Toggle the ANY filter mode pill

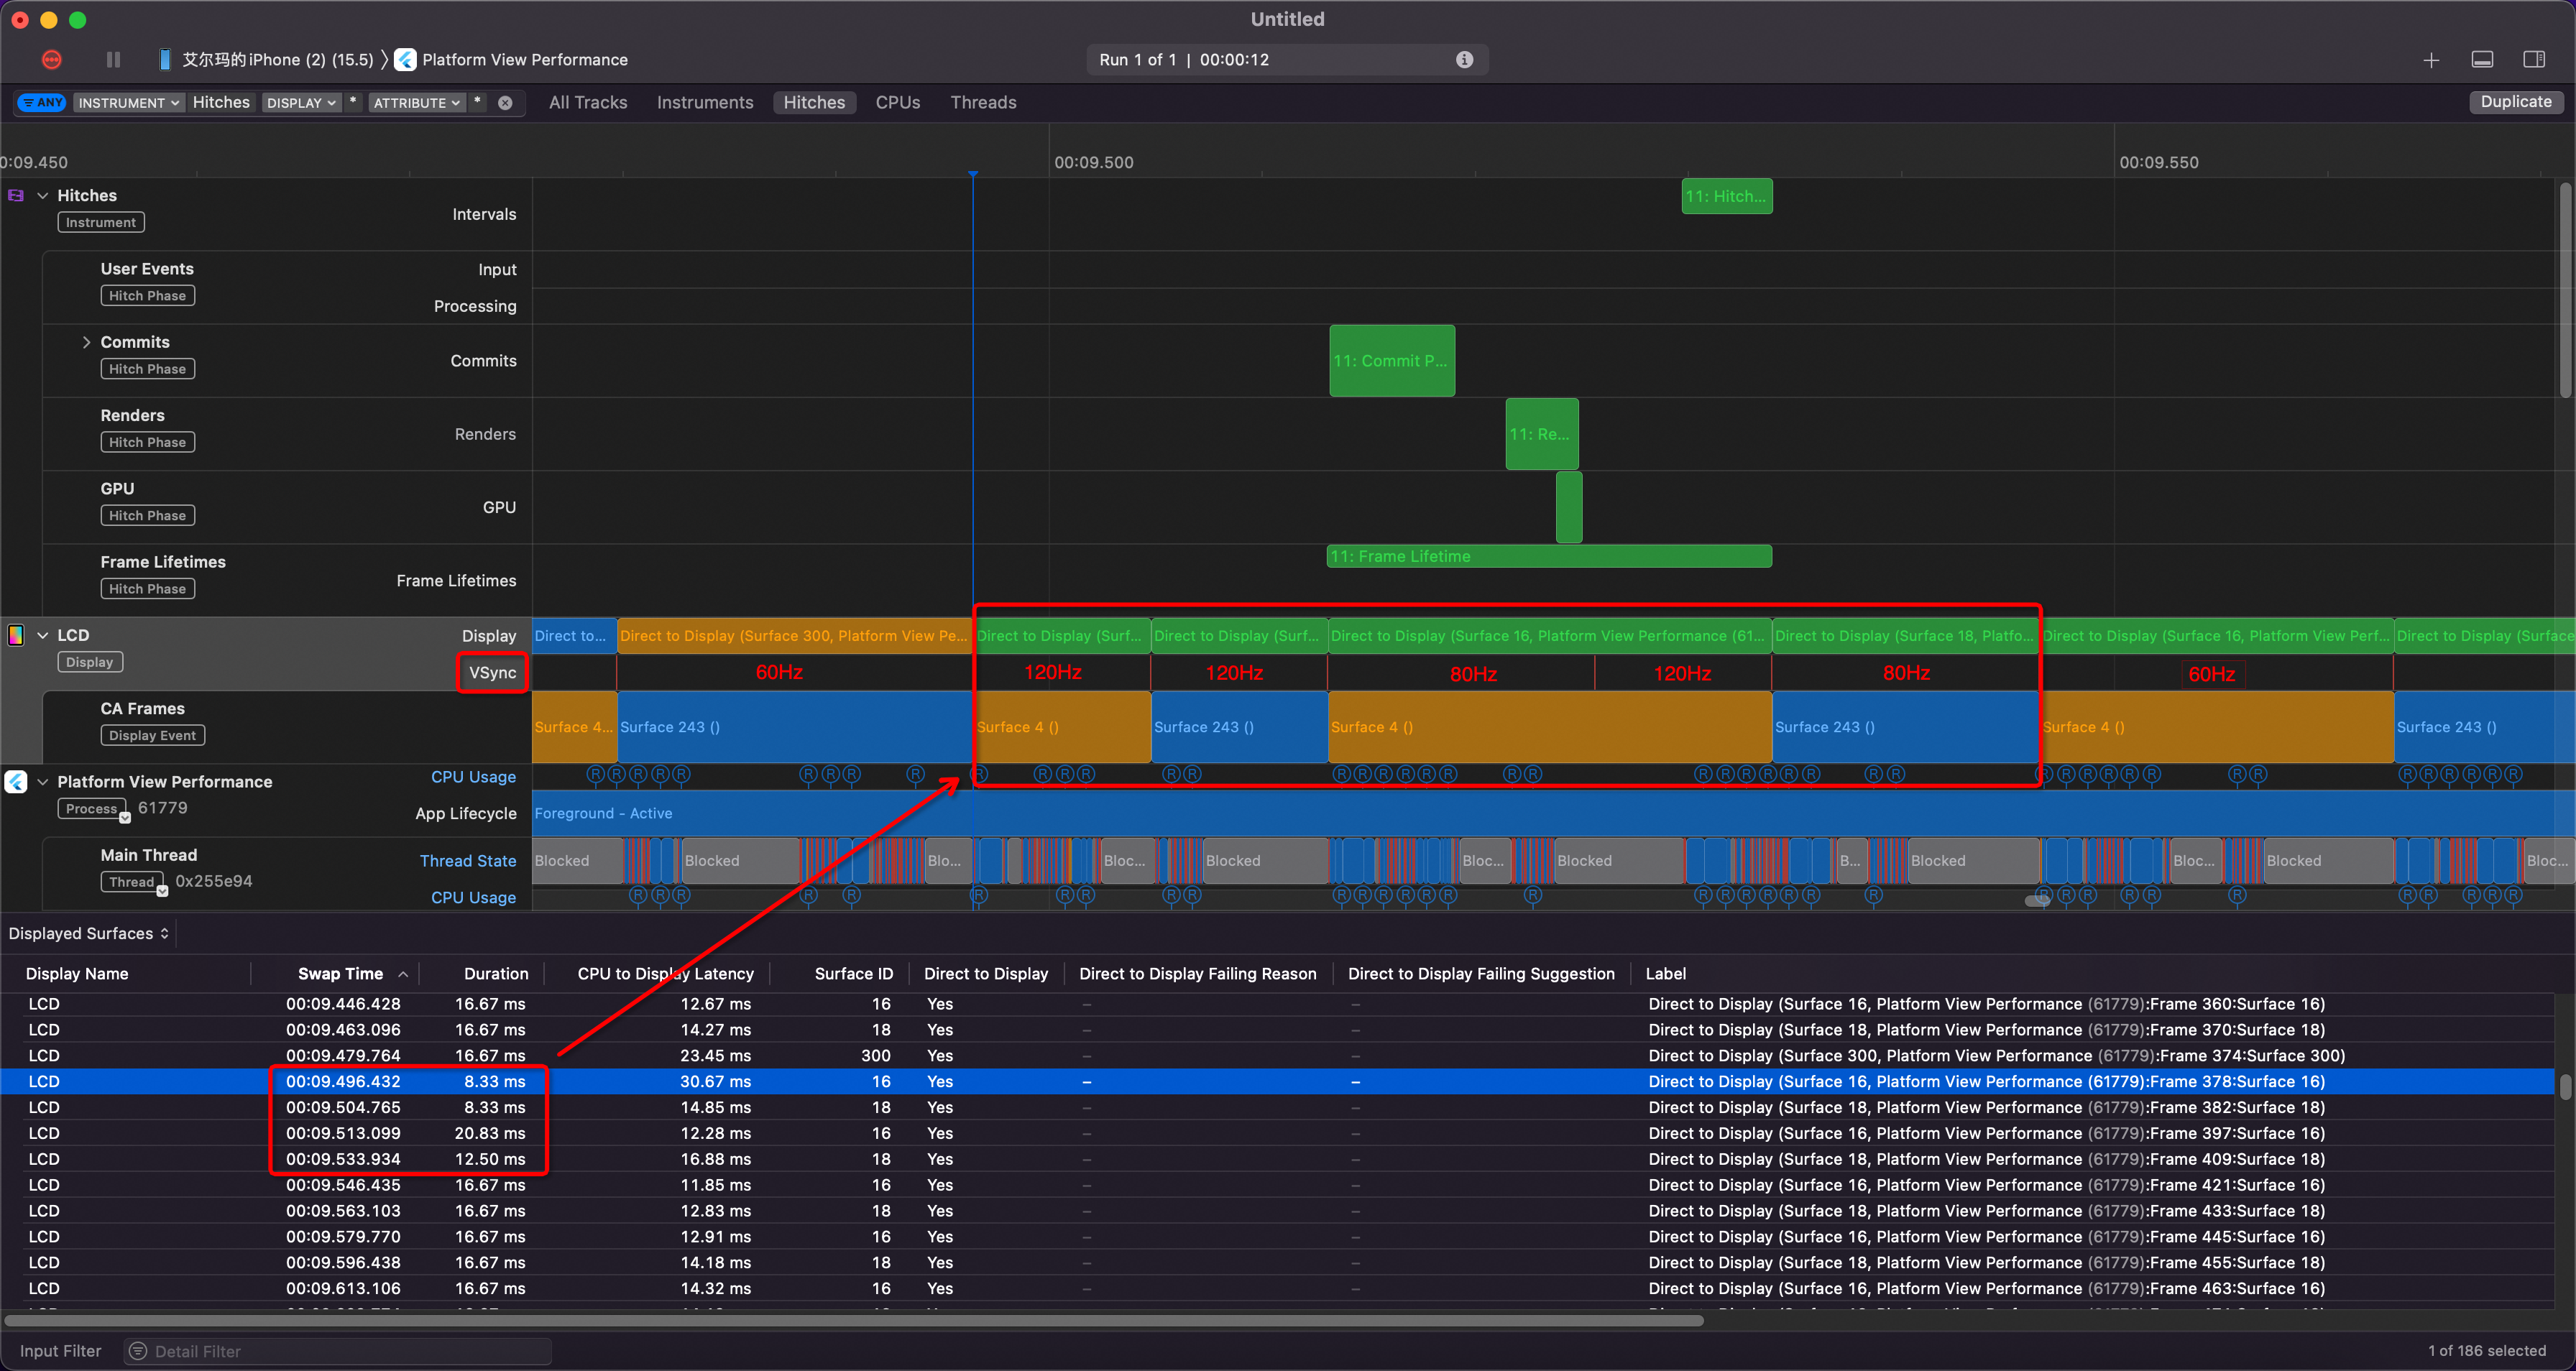pos(42,103)
